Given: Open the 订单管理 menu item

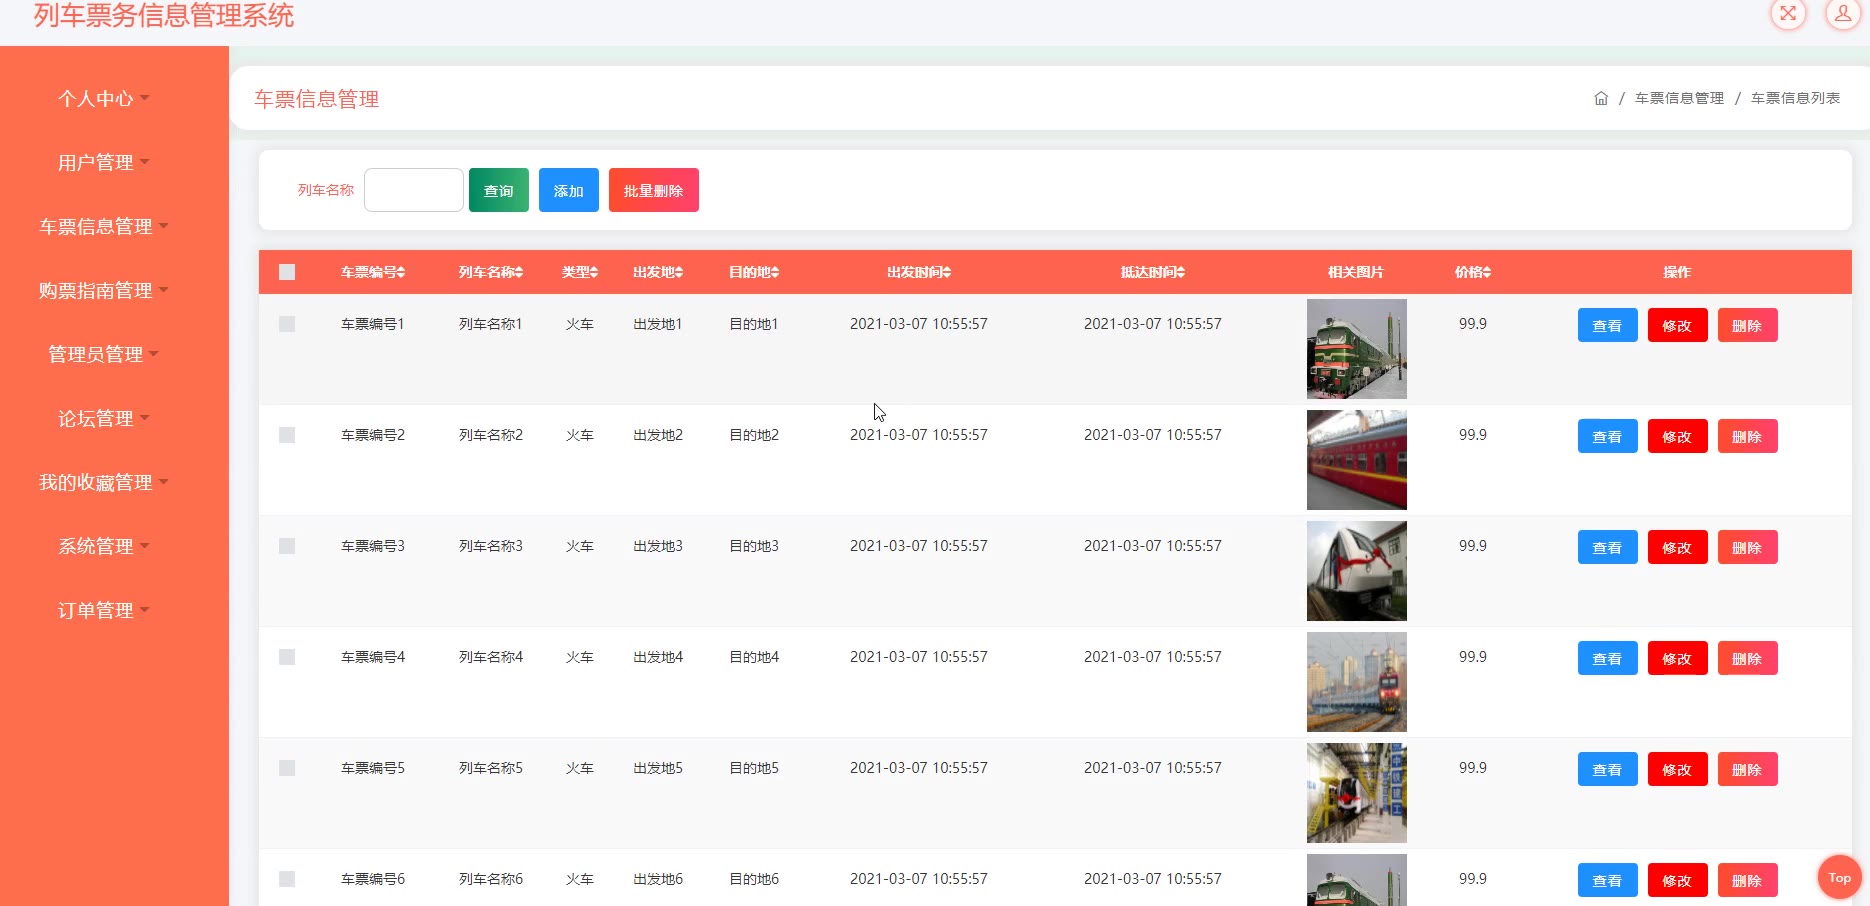Looking at the screenshot, I should tap(103, 610).
